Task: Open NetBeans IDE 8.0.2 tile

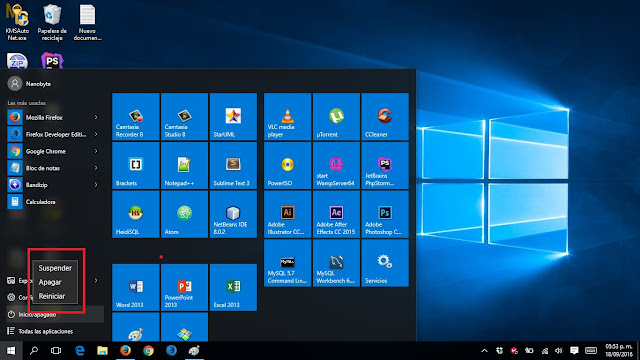Action: pyautogui.click(x=233, y=214)
